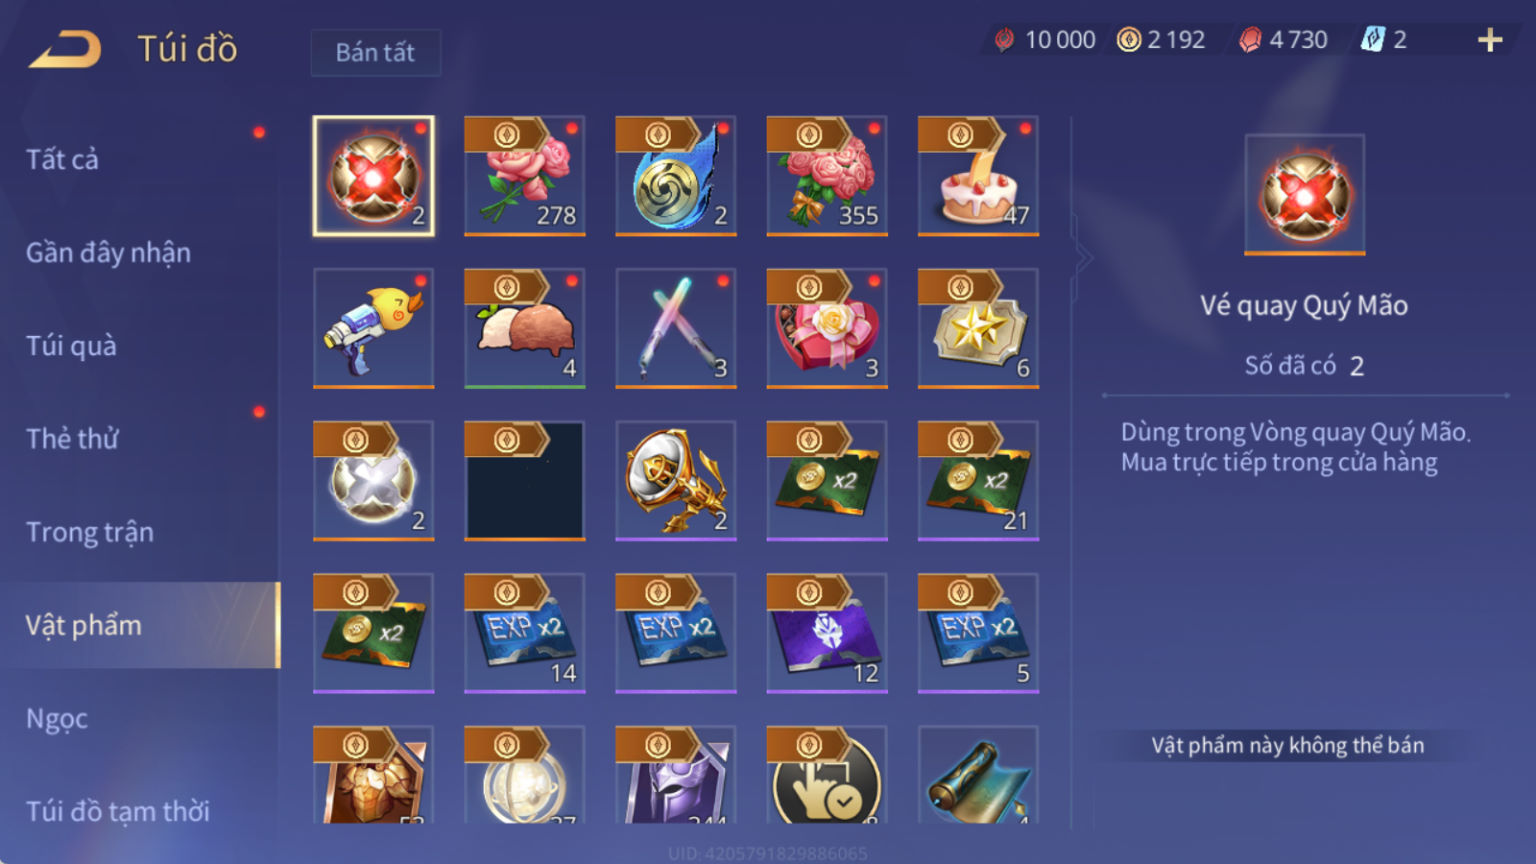Click the Bán tất button

(375, 52)
